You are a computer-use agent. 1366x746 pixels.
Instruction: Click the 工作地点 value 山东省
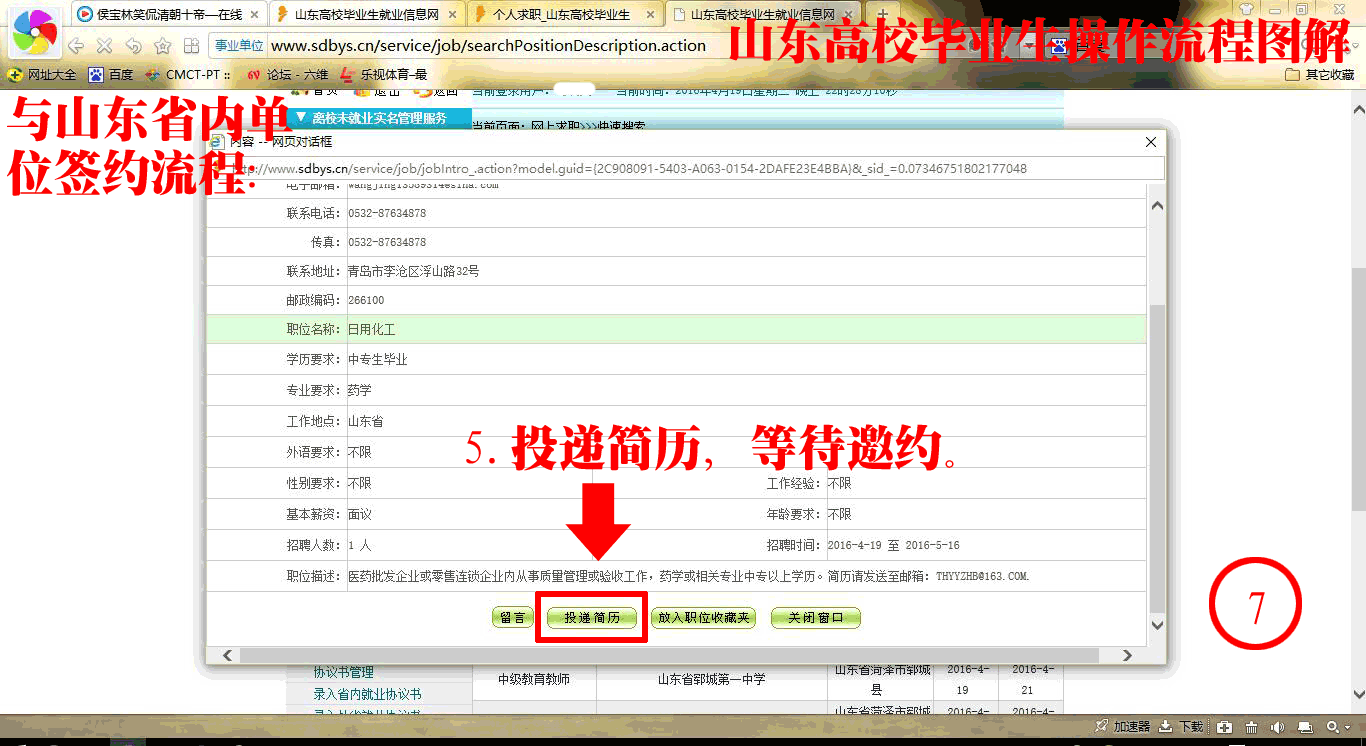(x=365, y=421)
